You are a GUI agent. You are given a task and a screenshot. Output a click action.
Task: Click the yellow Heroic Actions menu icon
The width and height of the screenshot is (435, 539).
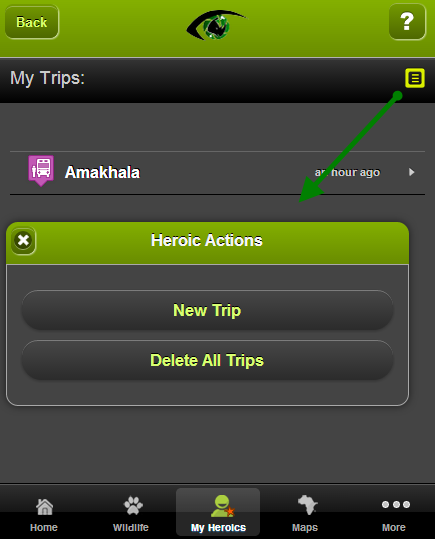(415, 78)
